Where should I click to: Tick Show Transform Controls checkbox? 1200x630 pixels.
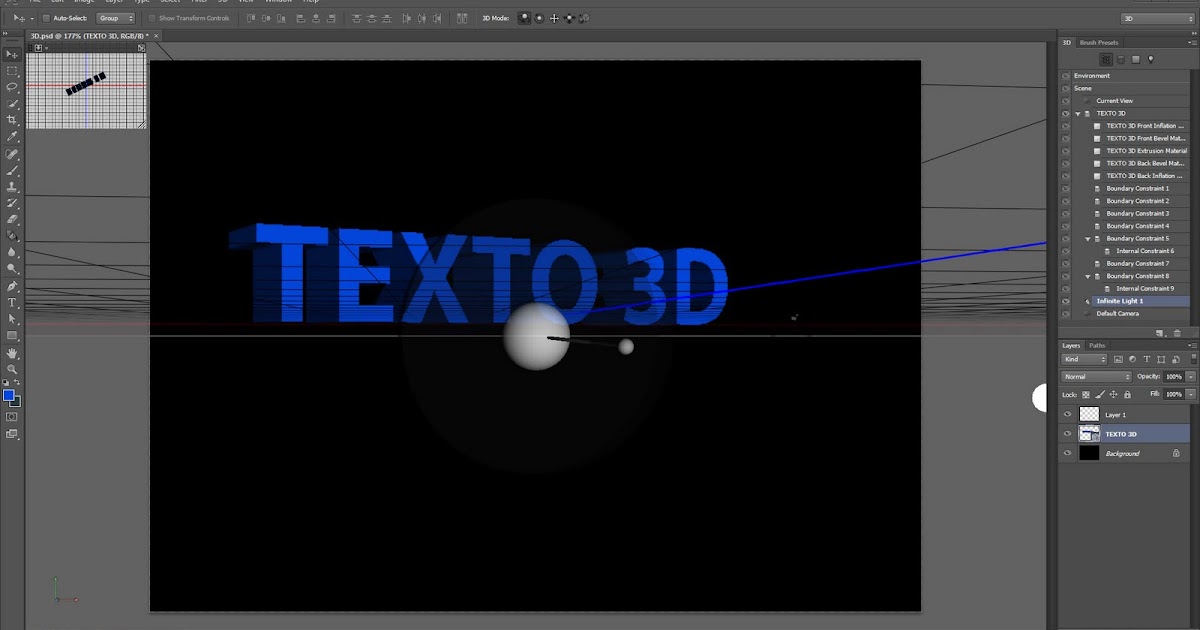pyautogui.click(x=152, y=18)
